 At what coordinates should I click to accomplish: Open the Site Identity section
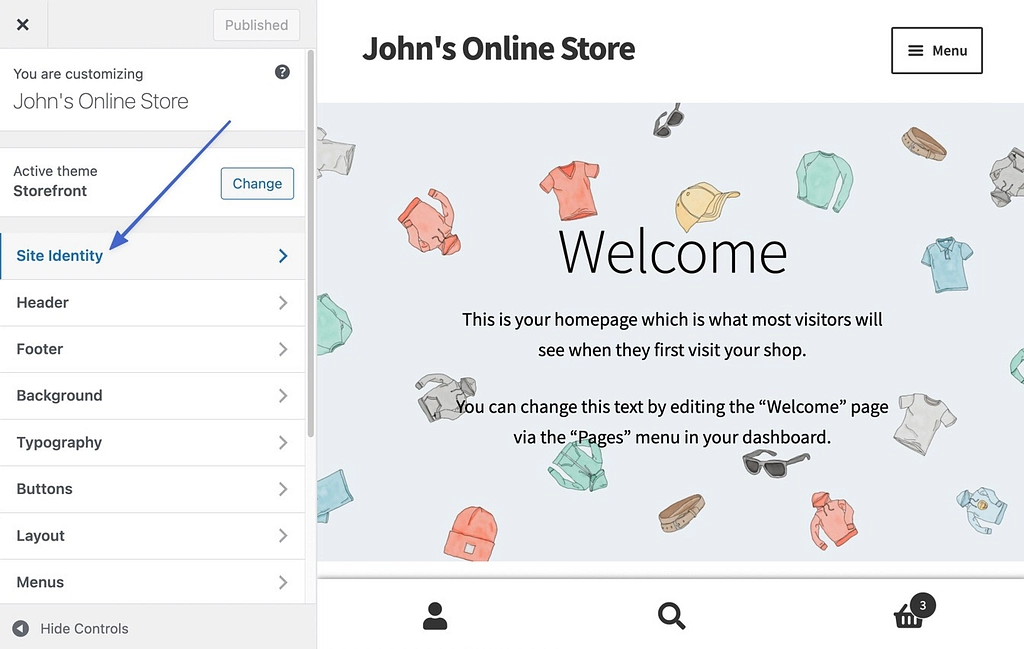152,256
